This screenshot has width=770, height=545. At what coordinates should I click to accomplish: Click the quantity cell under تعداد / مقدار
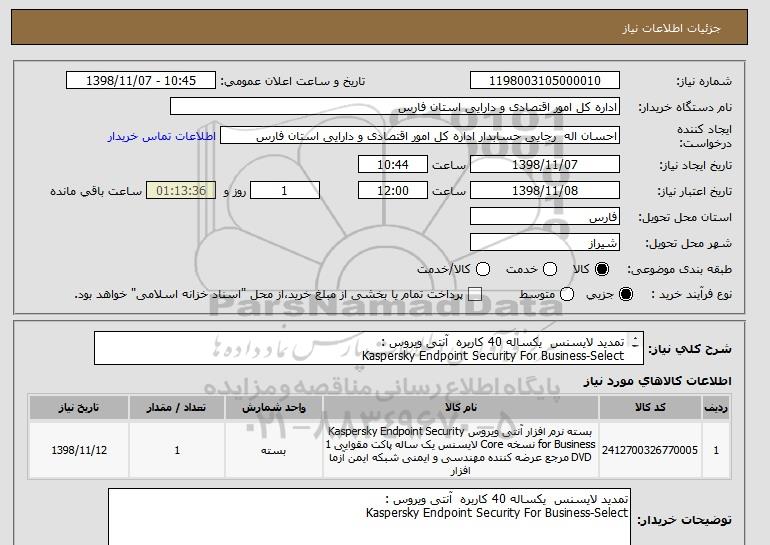pyautogui.click(x=177, y=450)
